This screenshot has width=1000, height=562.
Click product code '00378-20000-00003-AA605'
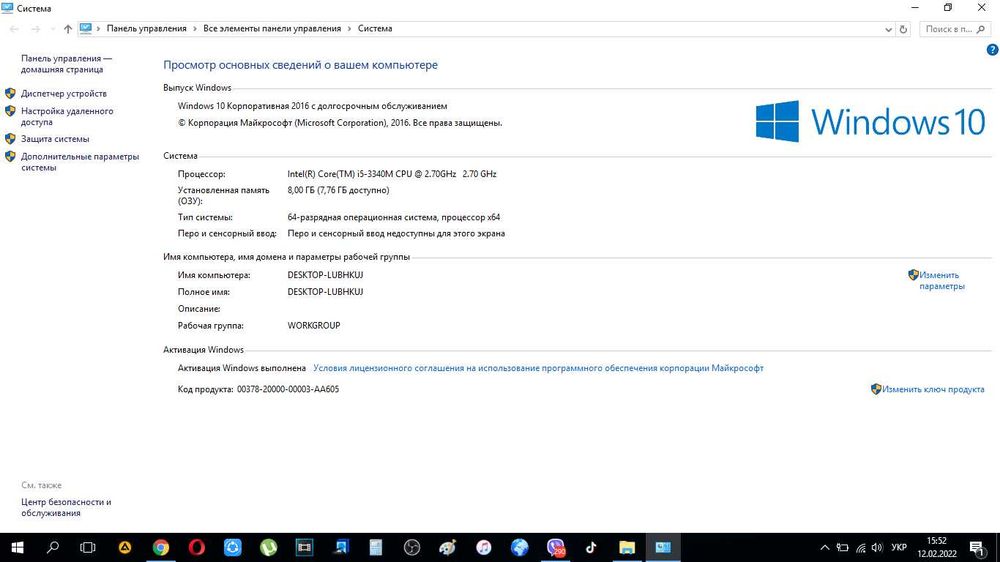(288, 389)
